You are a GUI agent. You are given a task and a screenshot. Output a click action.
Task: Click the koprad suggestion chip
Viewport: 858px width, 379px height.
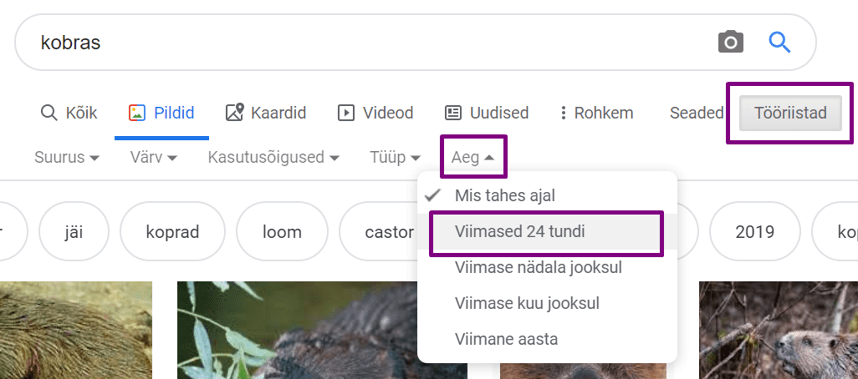point(172,232)
